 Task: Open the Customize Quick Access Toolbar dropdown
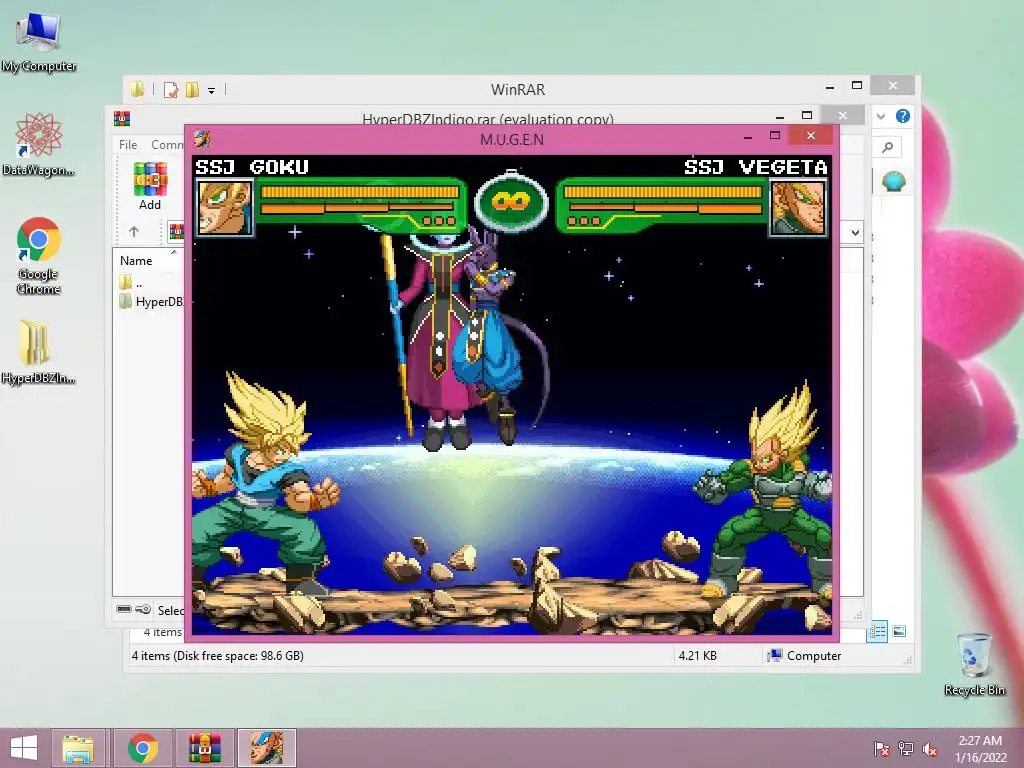coord(212,90)
